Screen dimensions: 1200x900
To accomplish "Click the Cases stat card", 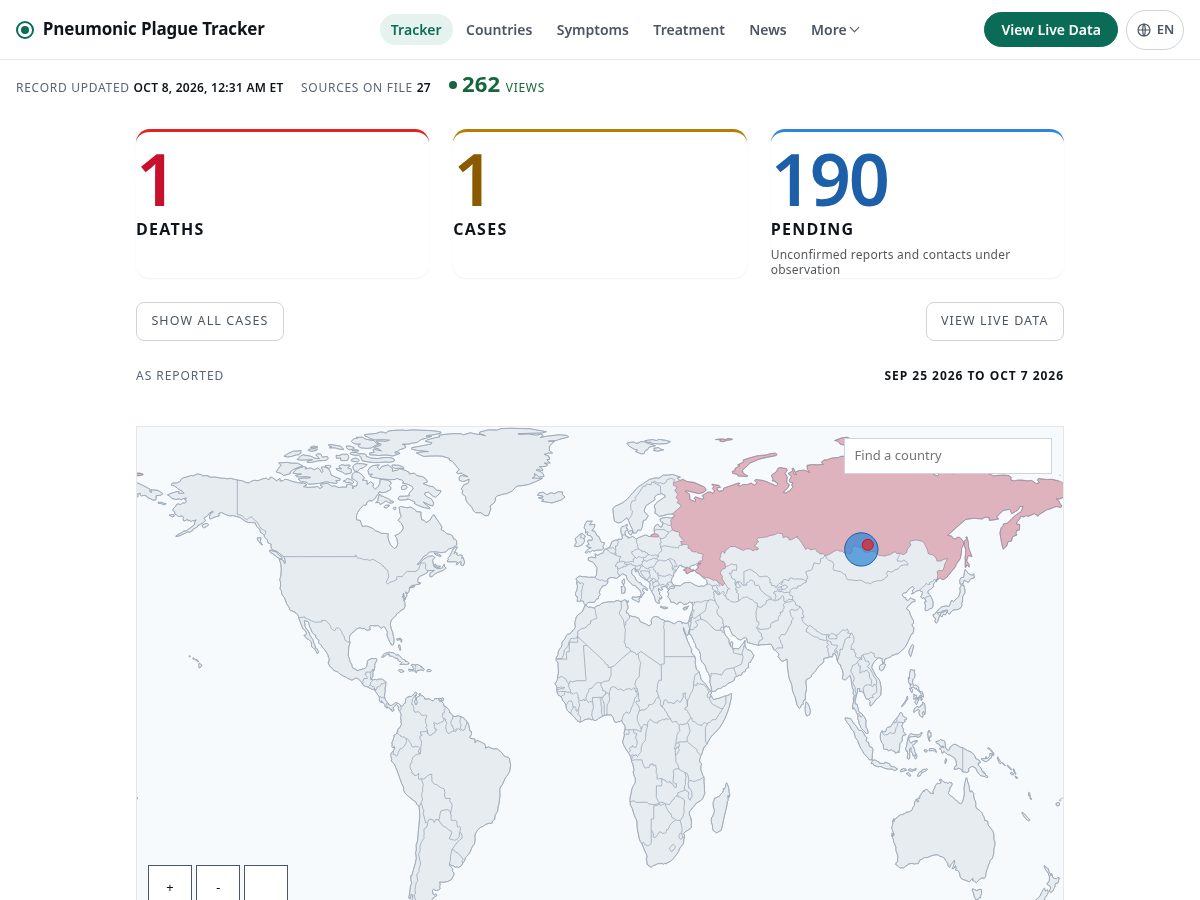I will coord(600,204).
